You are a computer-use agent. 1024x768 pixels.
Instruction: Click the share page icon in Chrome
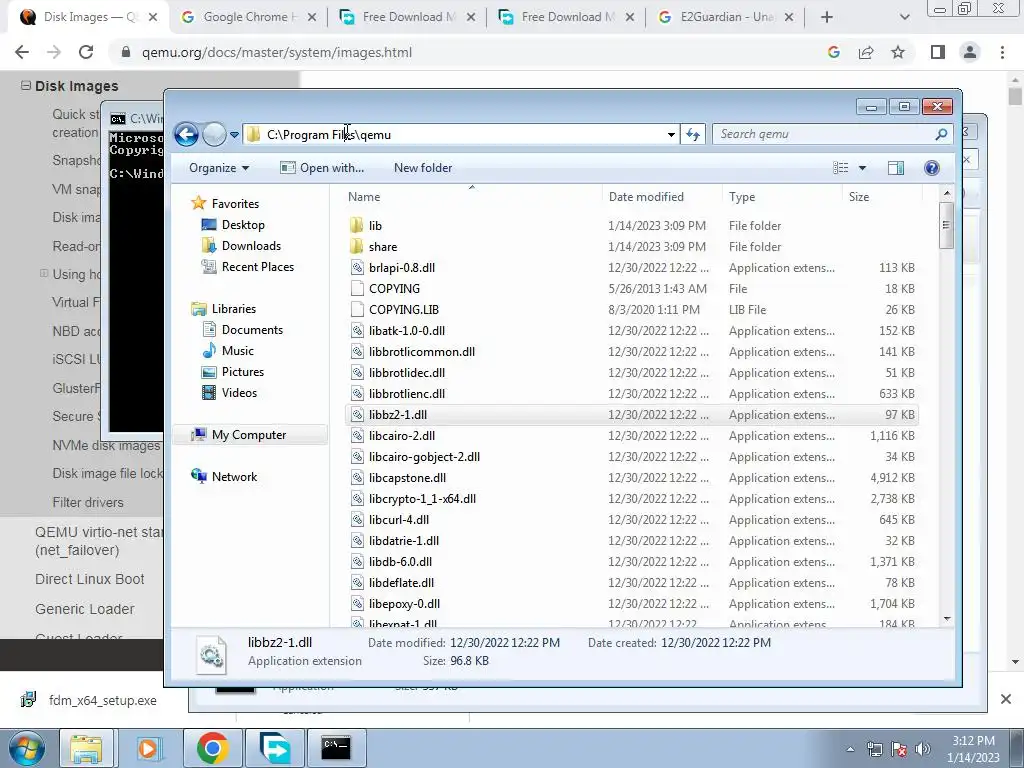tap(866, 52)
